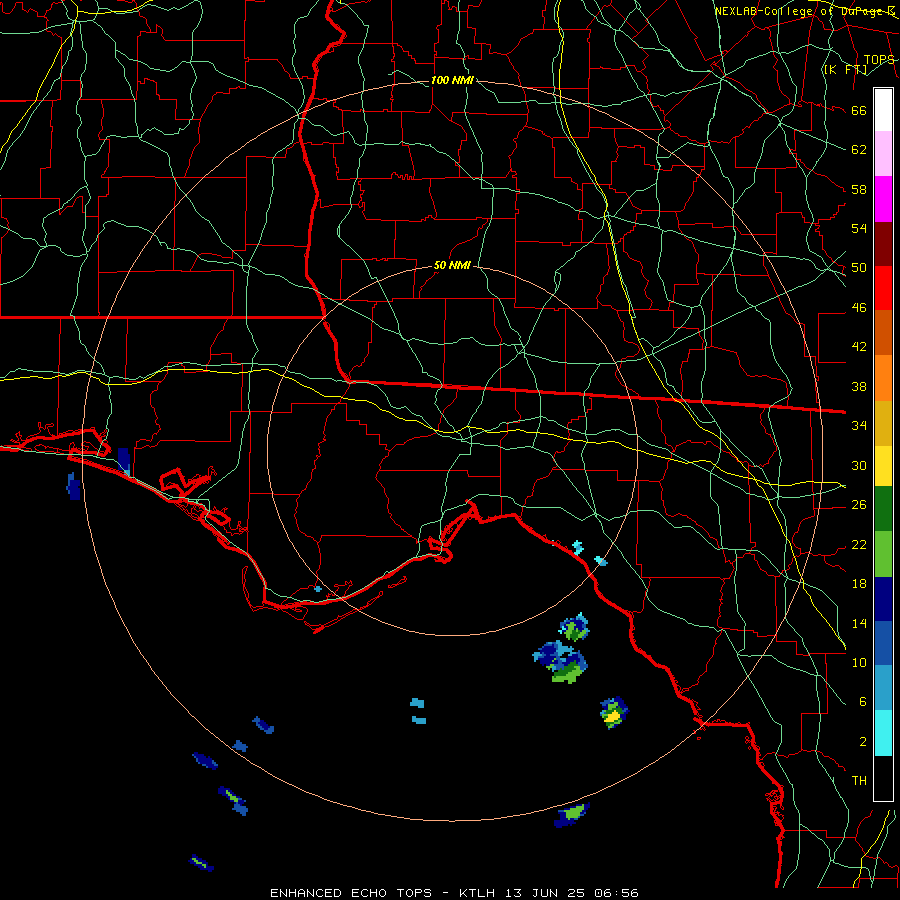
Task: Click the legend value 10
Action: coord(859,662)
